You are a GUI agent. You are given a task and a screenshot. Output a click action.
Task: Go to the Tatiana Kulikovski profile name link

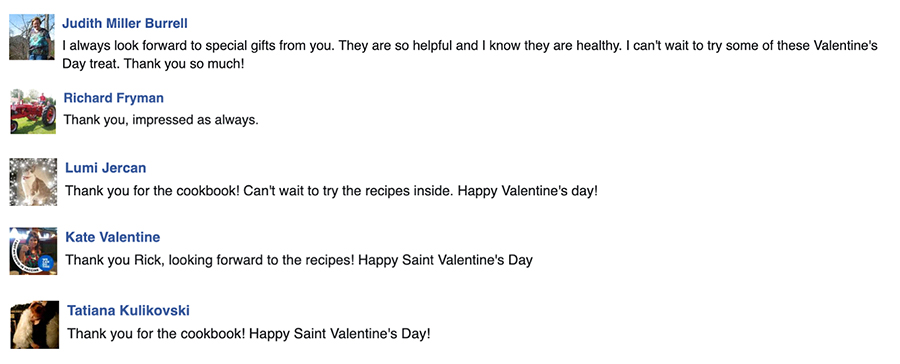[x=129, y=311]
